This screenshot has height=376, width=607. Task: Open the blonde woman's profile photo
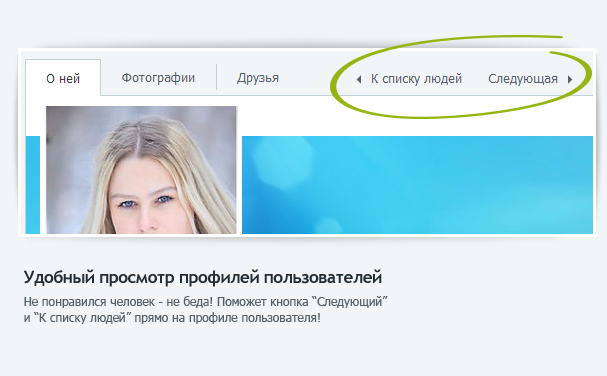click(x=141, y=170)
